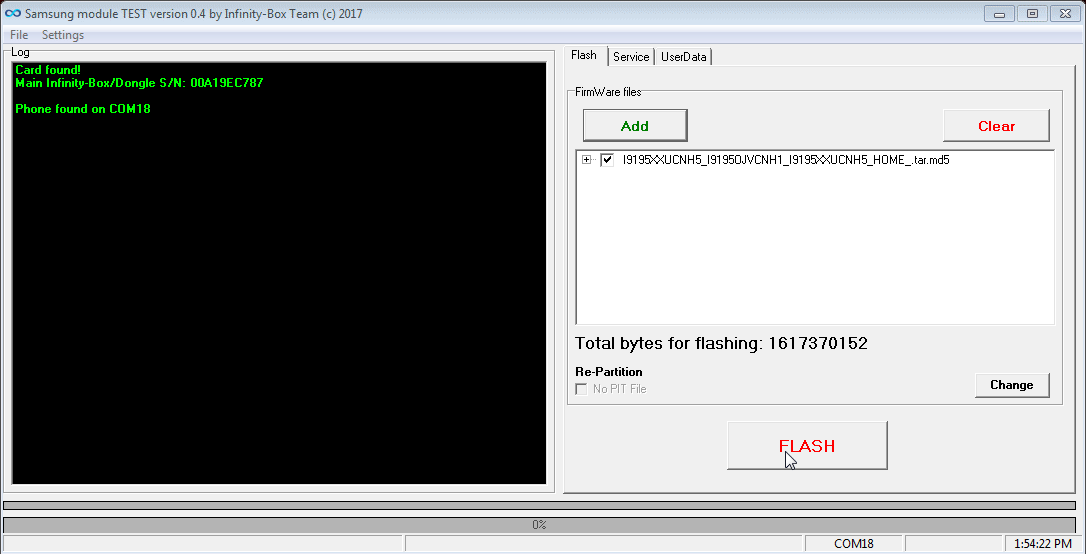
Task: Click the 1:54:22 PM clock in status bar
Action: coord(1044,544)
